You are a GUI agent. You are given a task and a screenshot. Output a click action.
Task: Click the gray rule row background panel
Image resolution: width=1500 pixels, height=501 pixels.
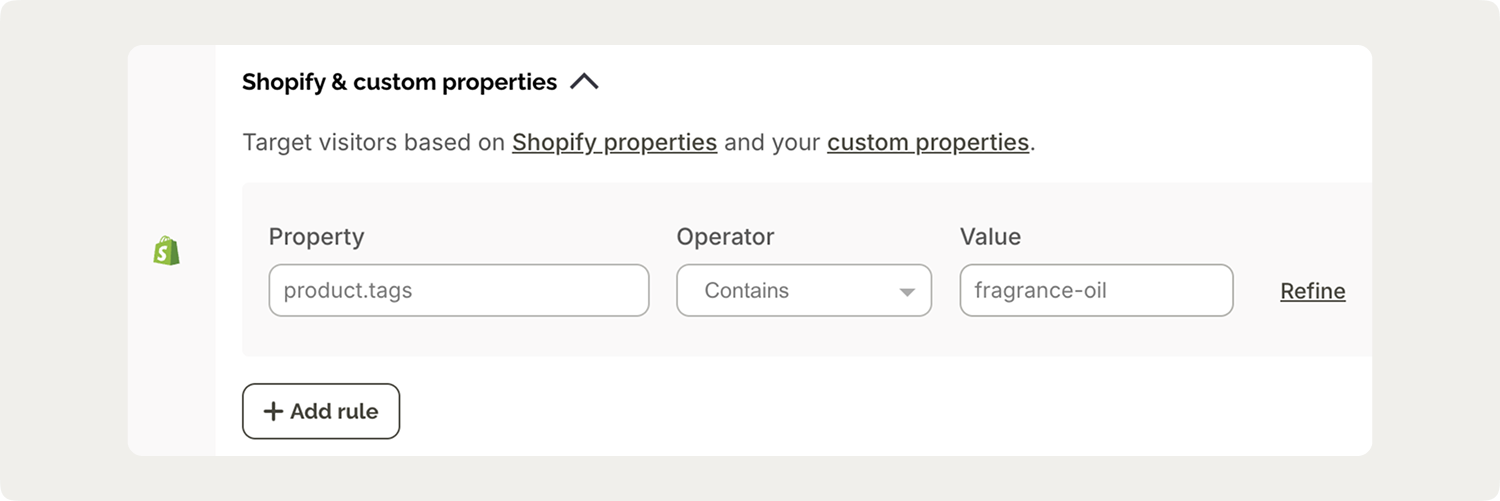click(800, 340)
